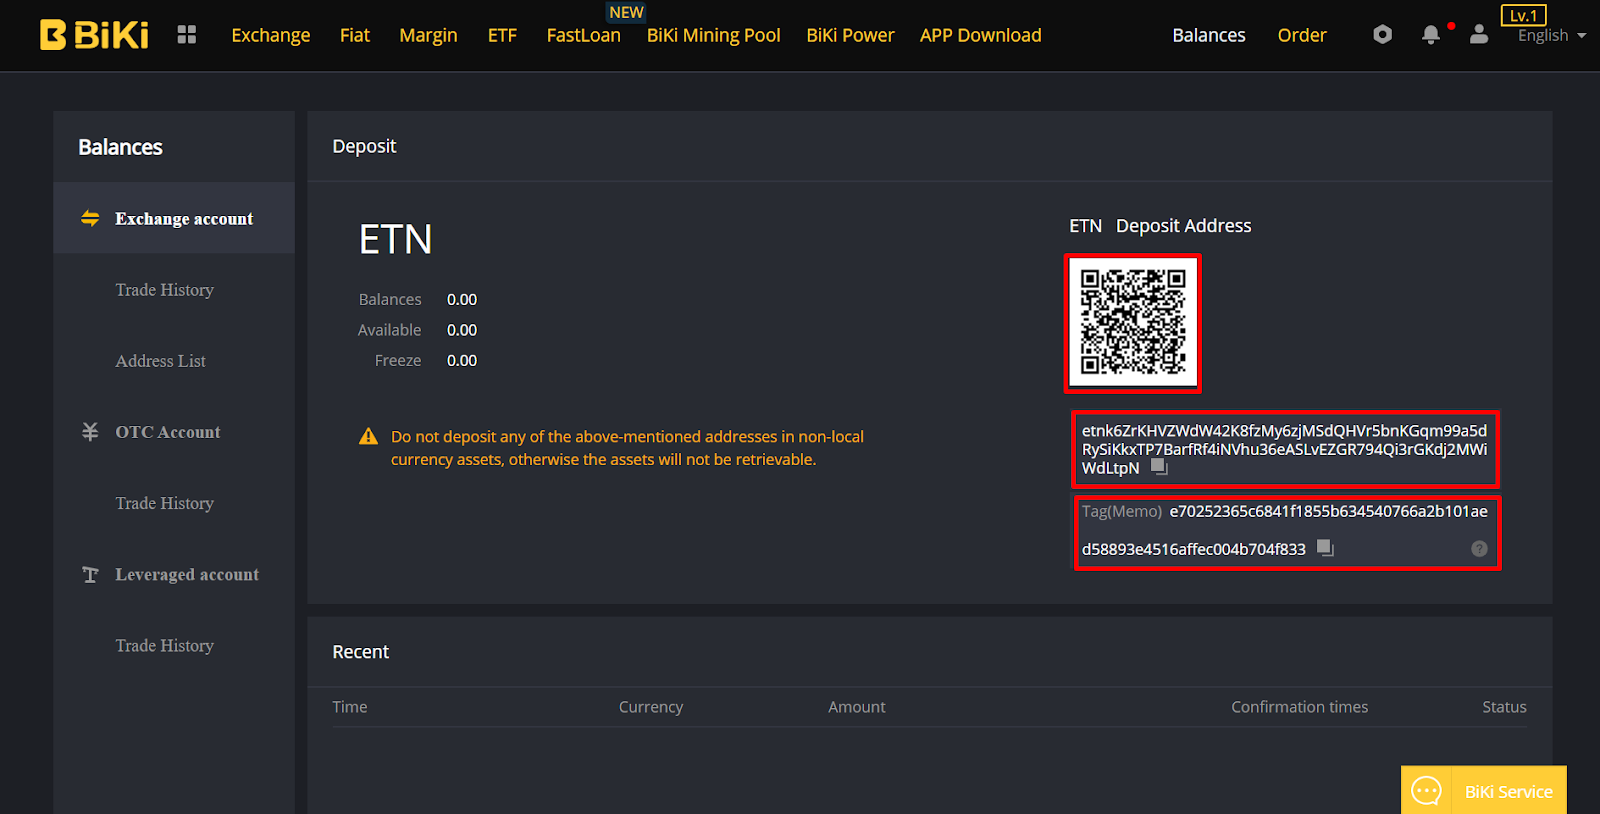Open the Address List
Image resolution: width=1600 pixels, height=814 pixels.
point(161,361)
